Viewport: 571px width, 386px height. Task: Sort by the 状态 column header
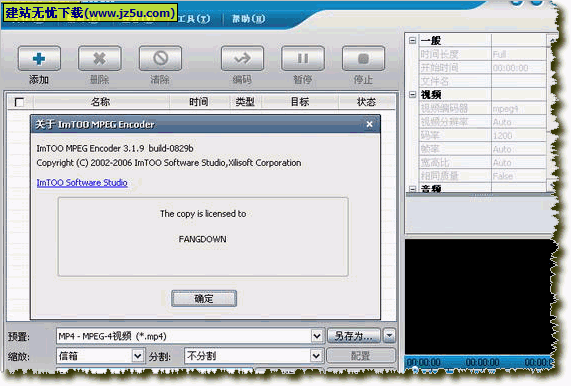click(x=366, y=102)
